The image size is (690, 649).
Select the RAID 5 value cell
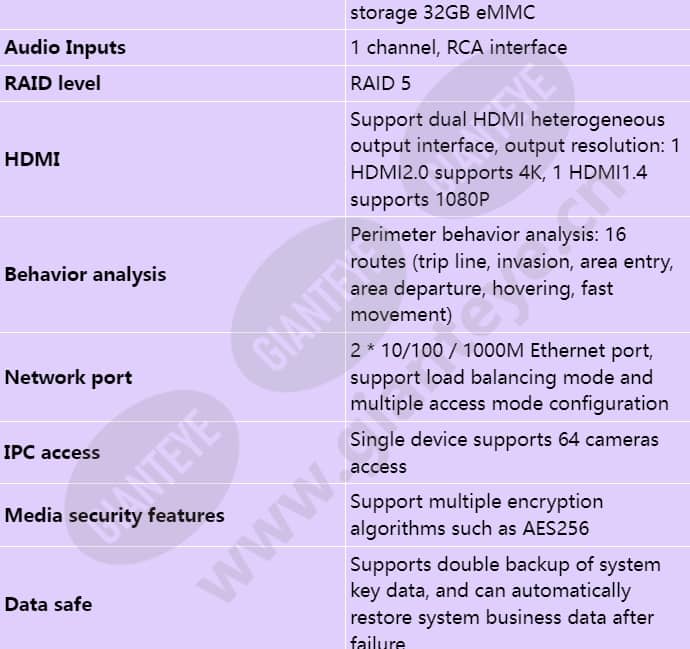click(380, 84)
